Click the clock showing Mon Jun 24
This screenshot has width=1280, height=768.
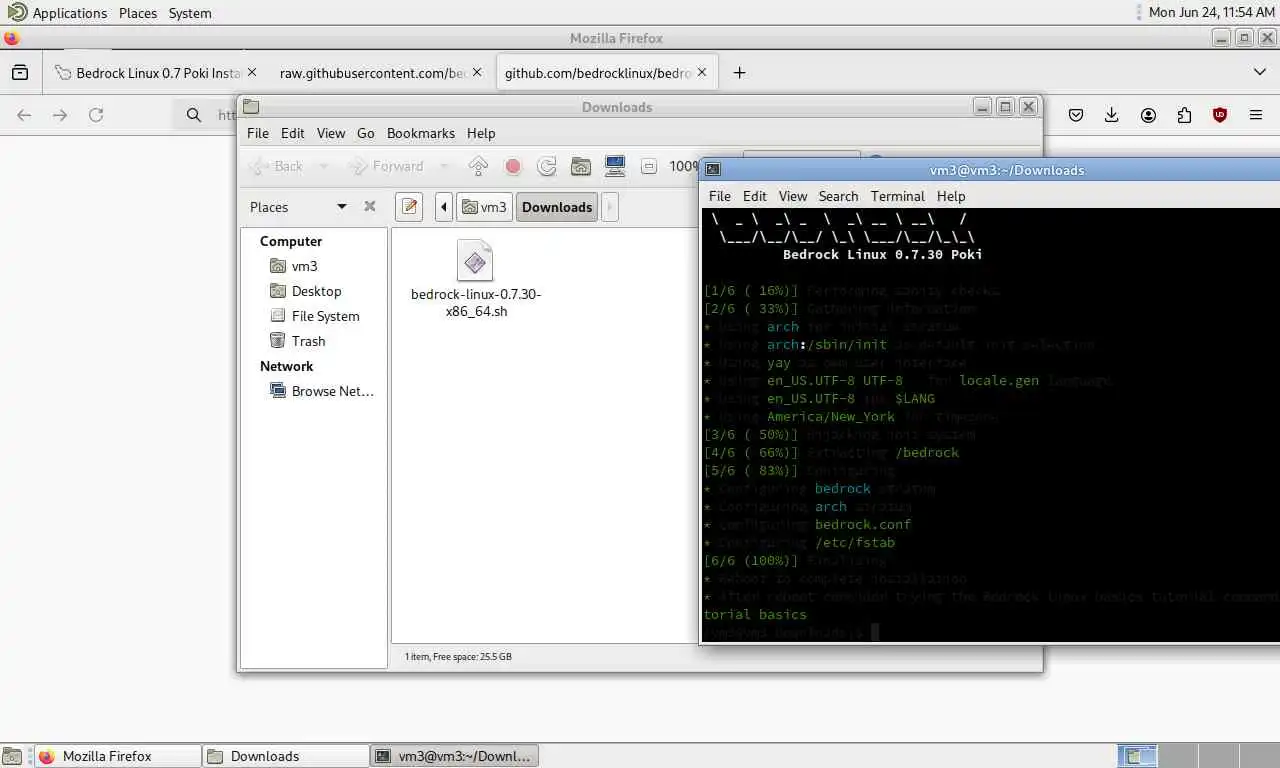1212,13
